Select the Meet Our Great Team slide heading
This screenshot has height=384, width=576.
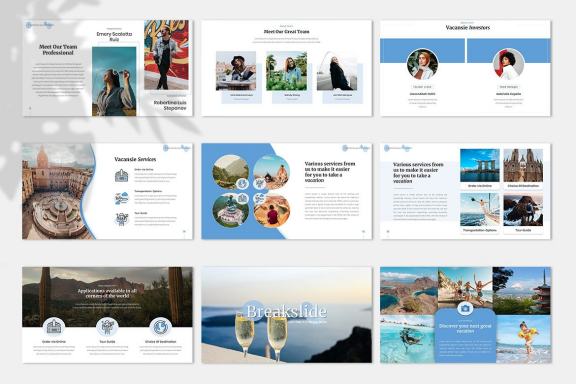[x=287, y=32]
